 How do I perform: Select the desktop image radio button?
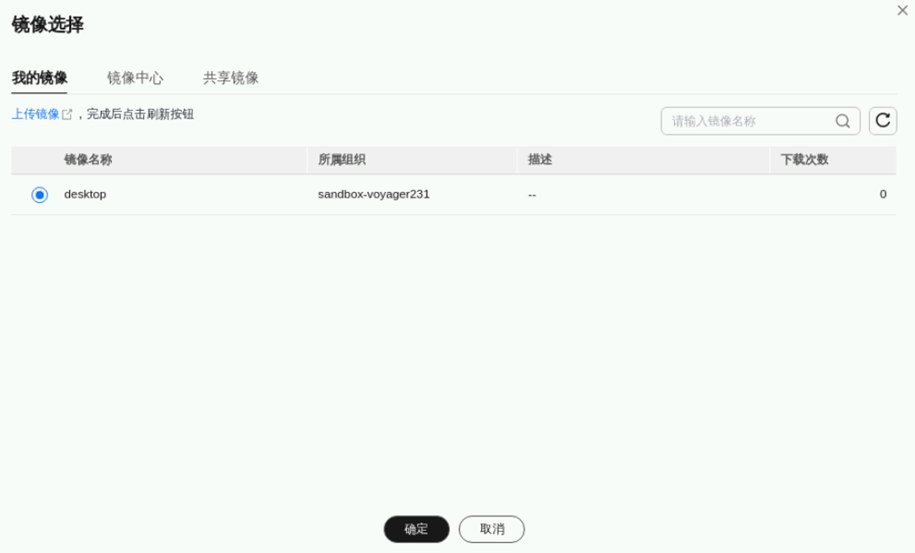[40, 195]
